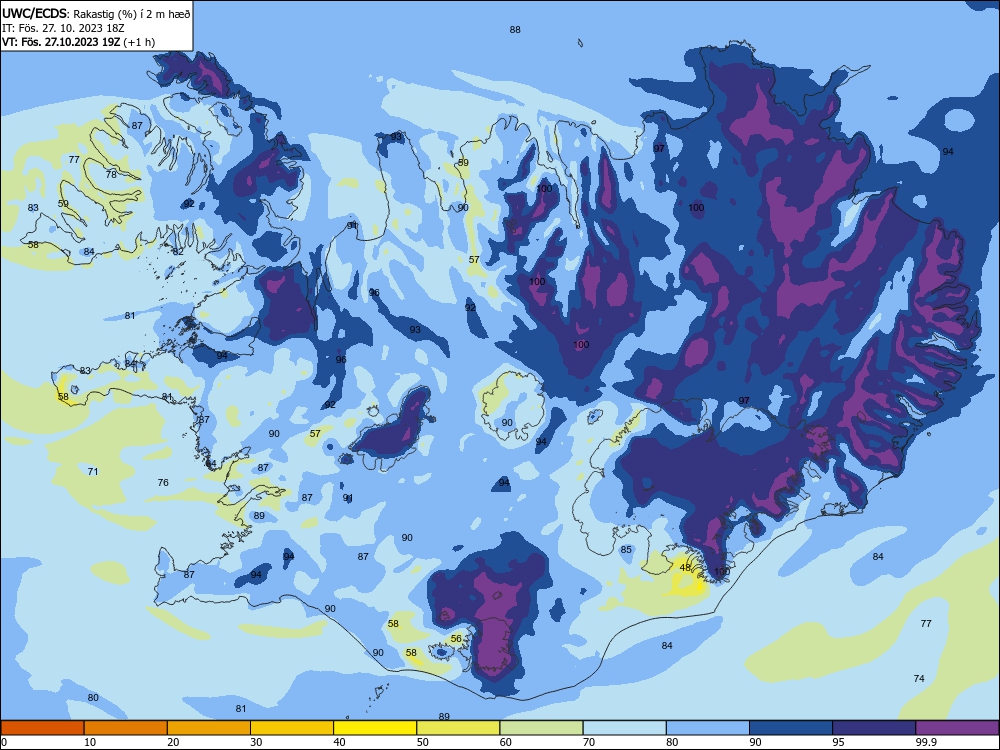Select the '30' legend scale label

click(256, 742)
